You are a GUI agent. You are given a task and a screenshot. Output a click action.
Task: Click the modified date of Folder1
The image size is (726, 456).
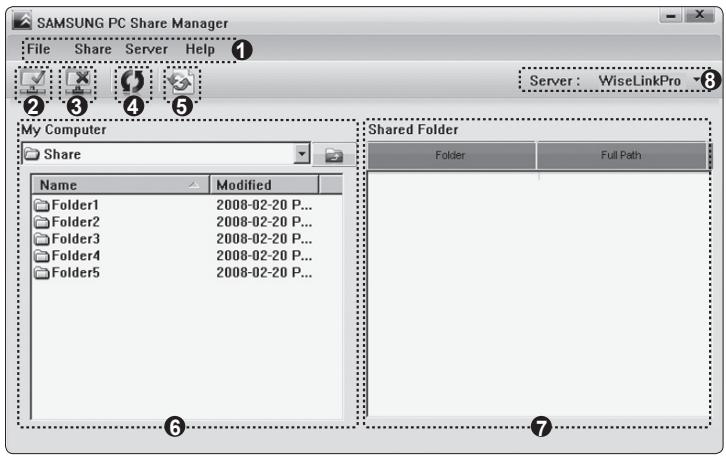264,205
